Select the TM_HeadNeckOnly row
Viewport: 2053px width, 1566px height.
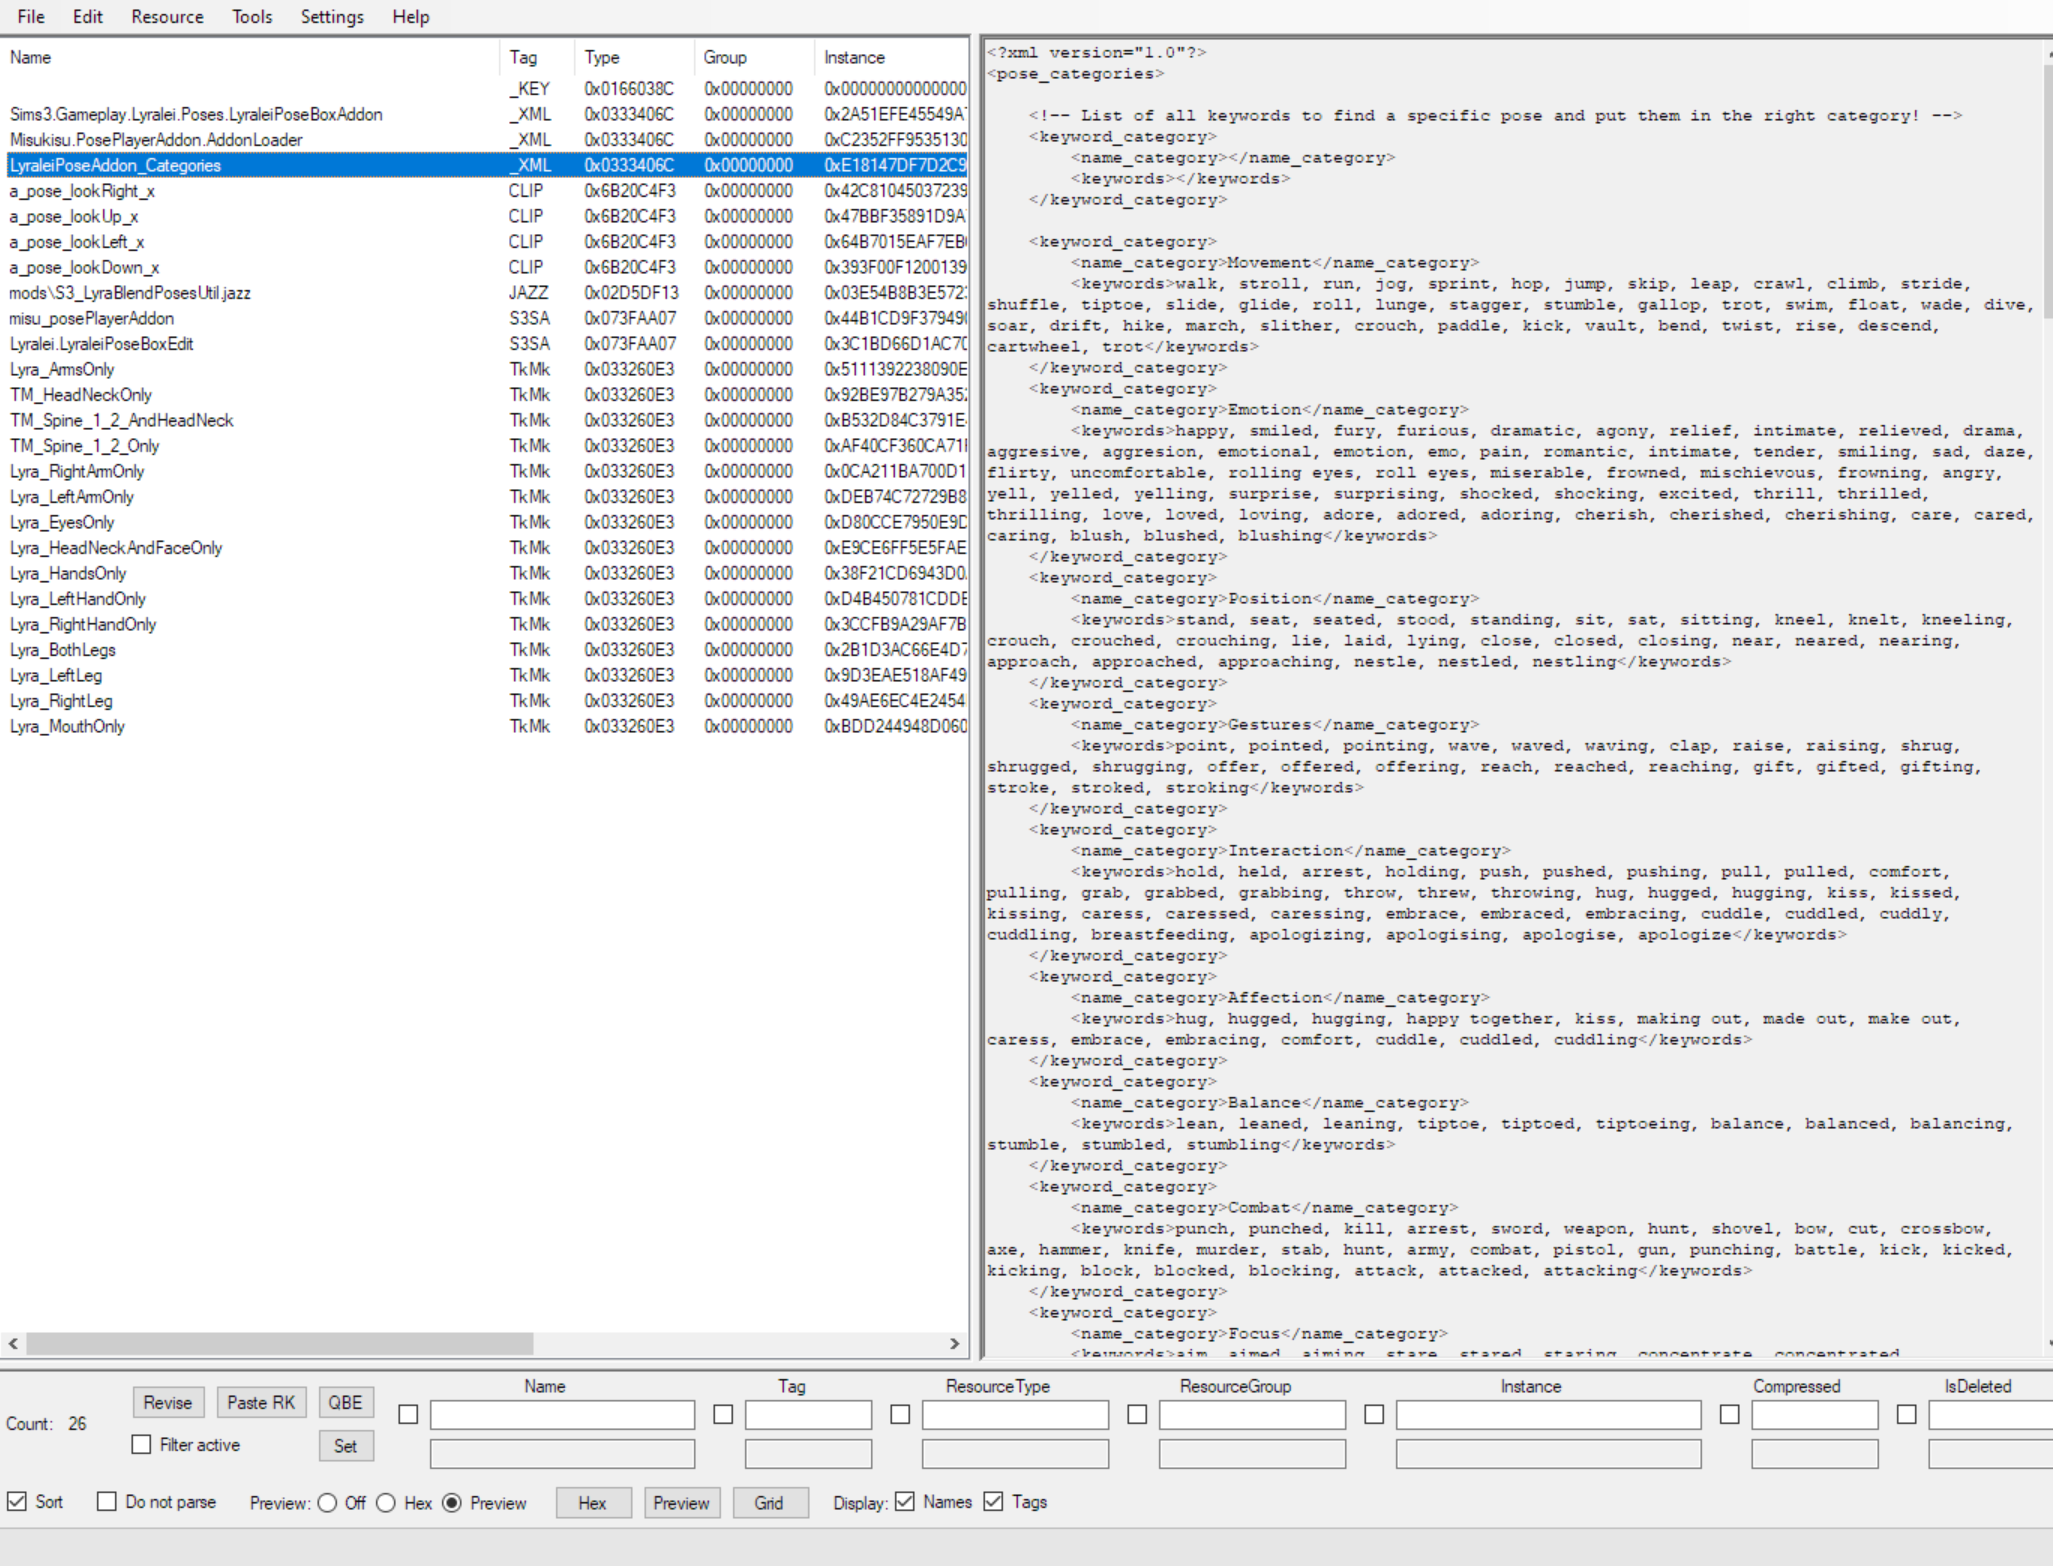tap(486, 395)
